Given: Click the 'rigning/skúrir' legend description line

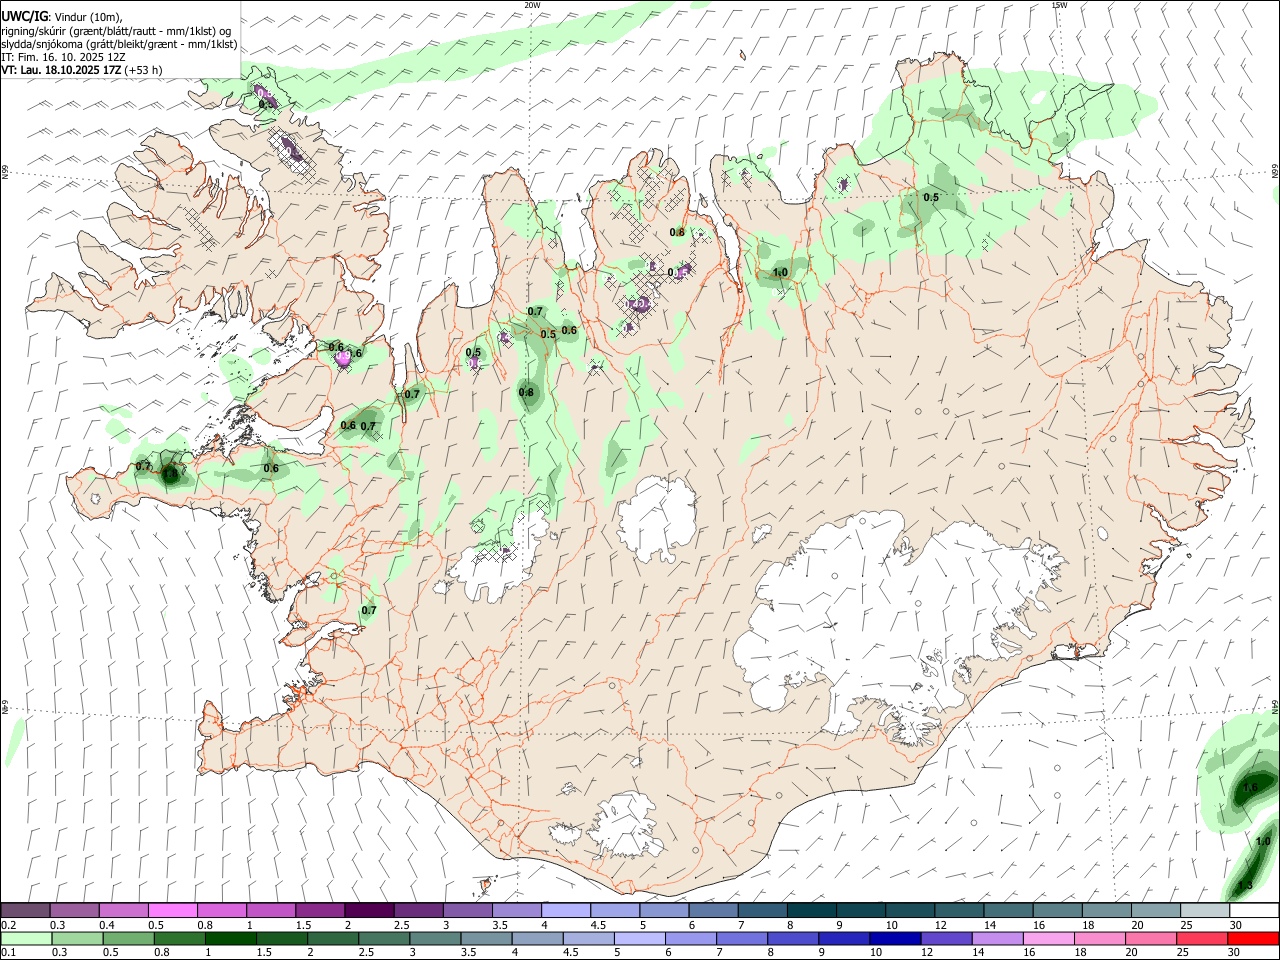Looking at the screenshot, I should pos(116,31).
